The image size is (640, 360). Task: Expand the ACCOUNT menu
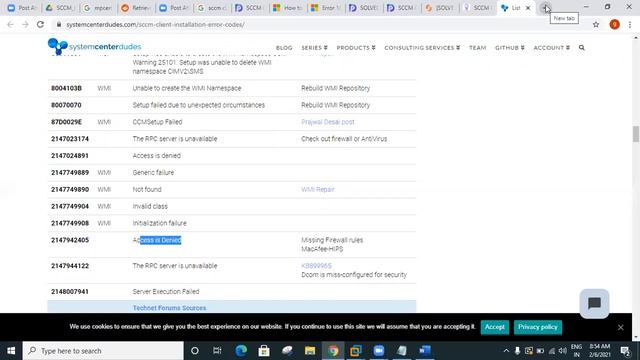(551, 48)
